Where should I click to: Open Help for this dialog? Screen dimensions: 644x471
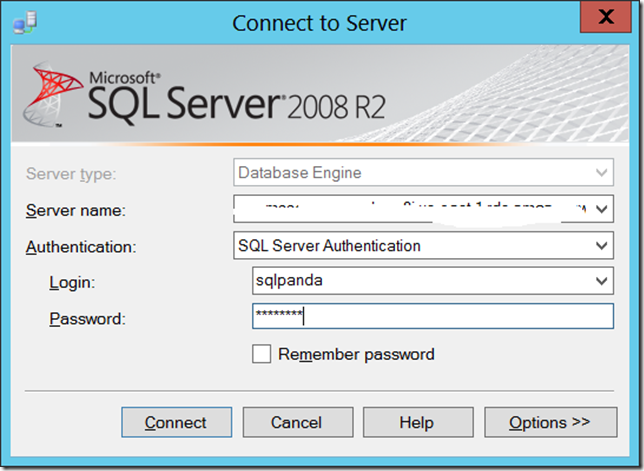pos(416,423)
